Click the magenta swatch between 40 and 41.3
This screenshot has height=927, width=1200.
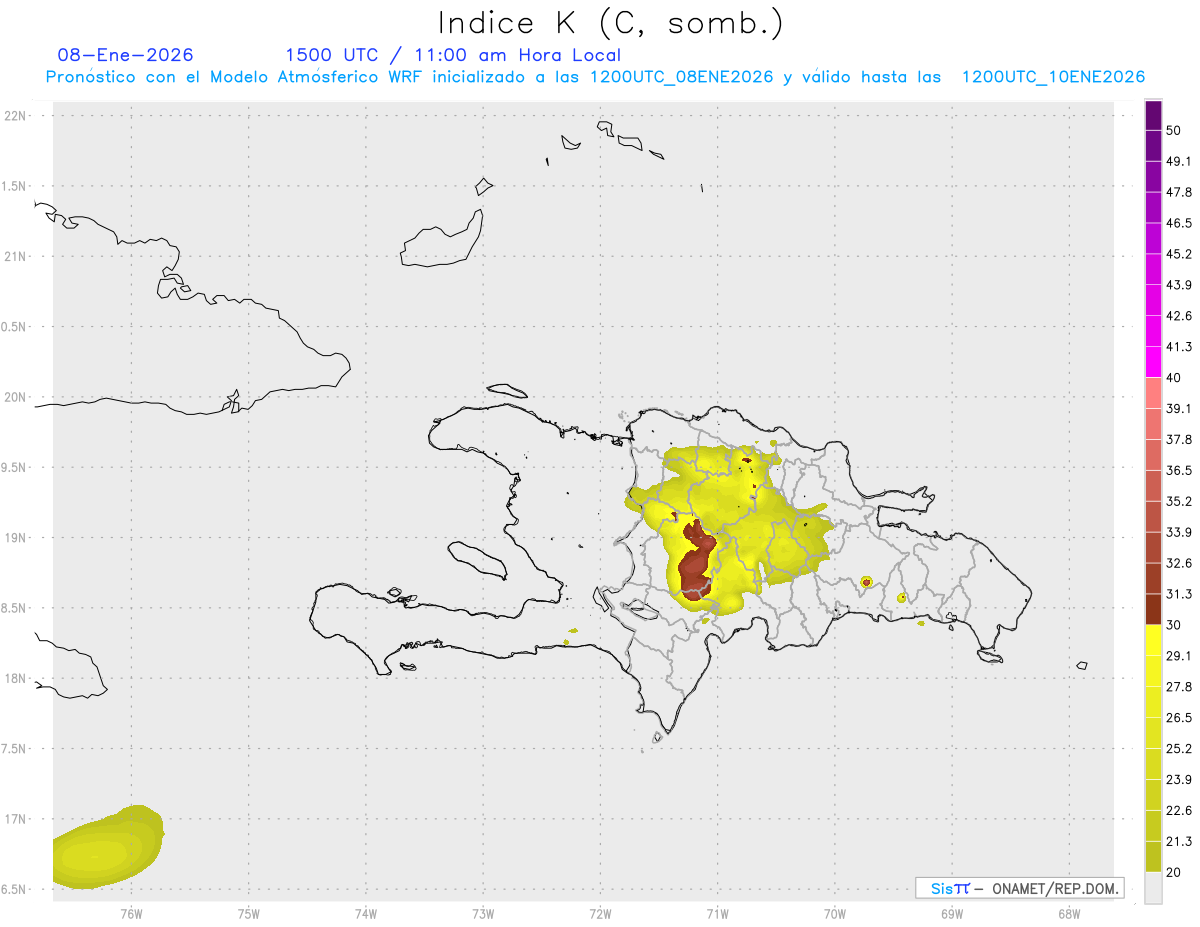pos(1153,362)
